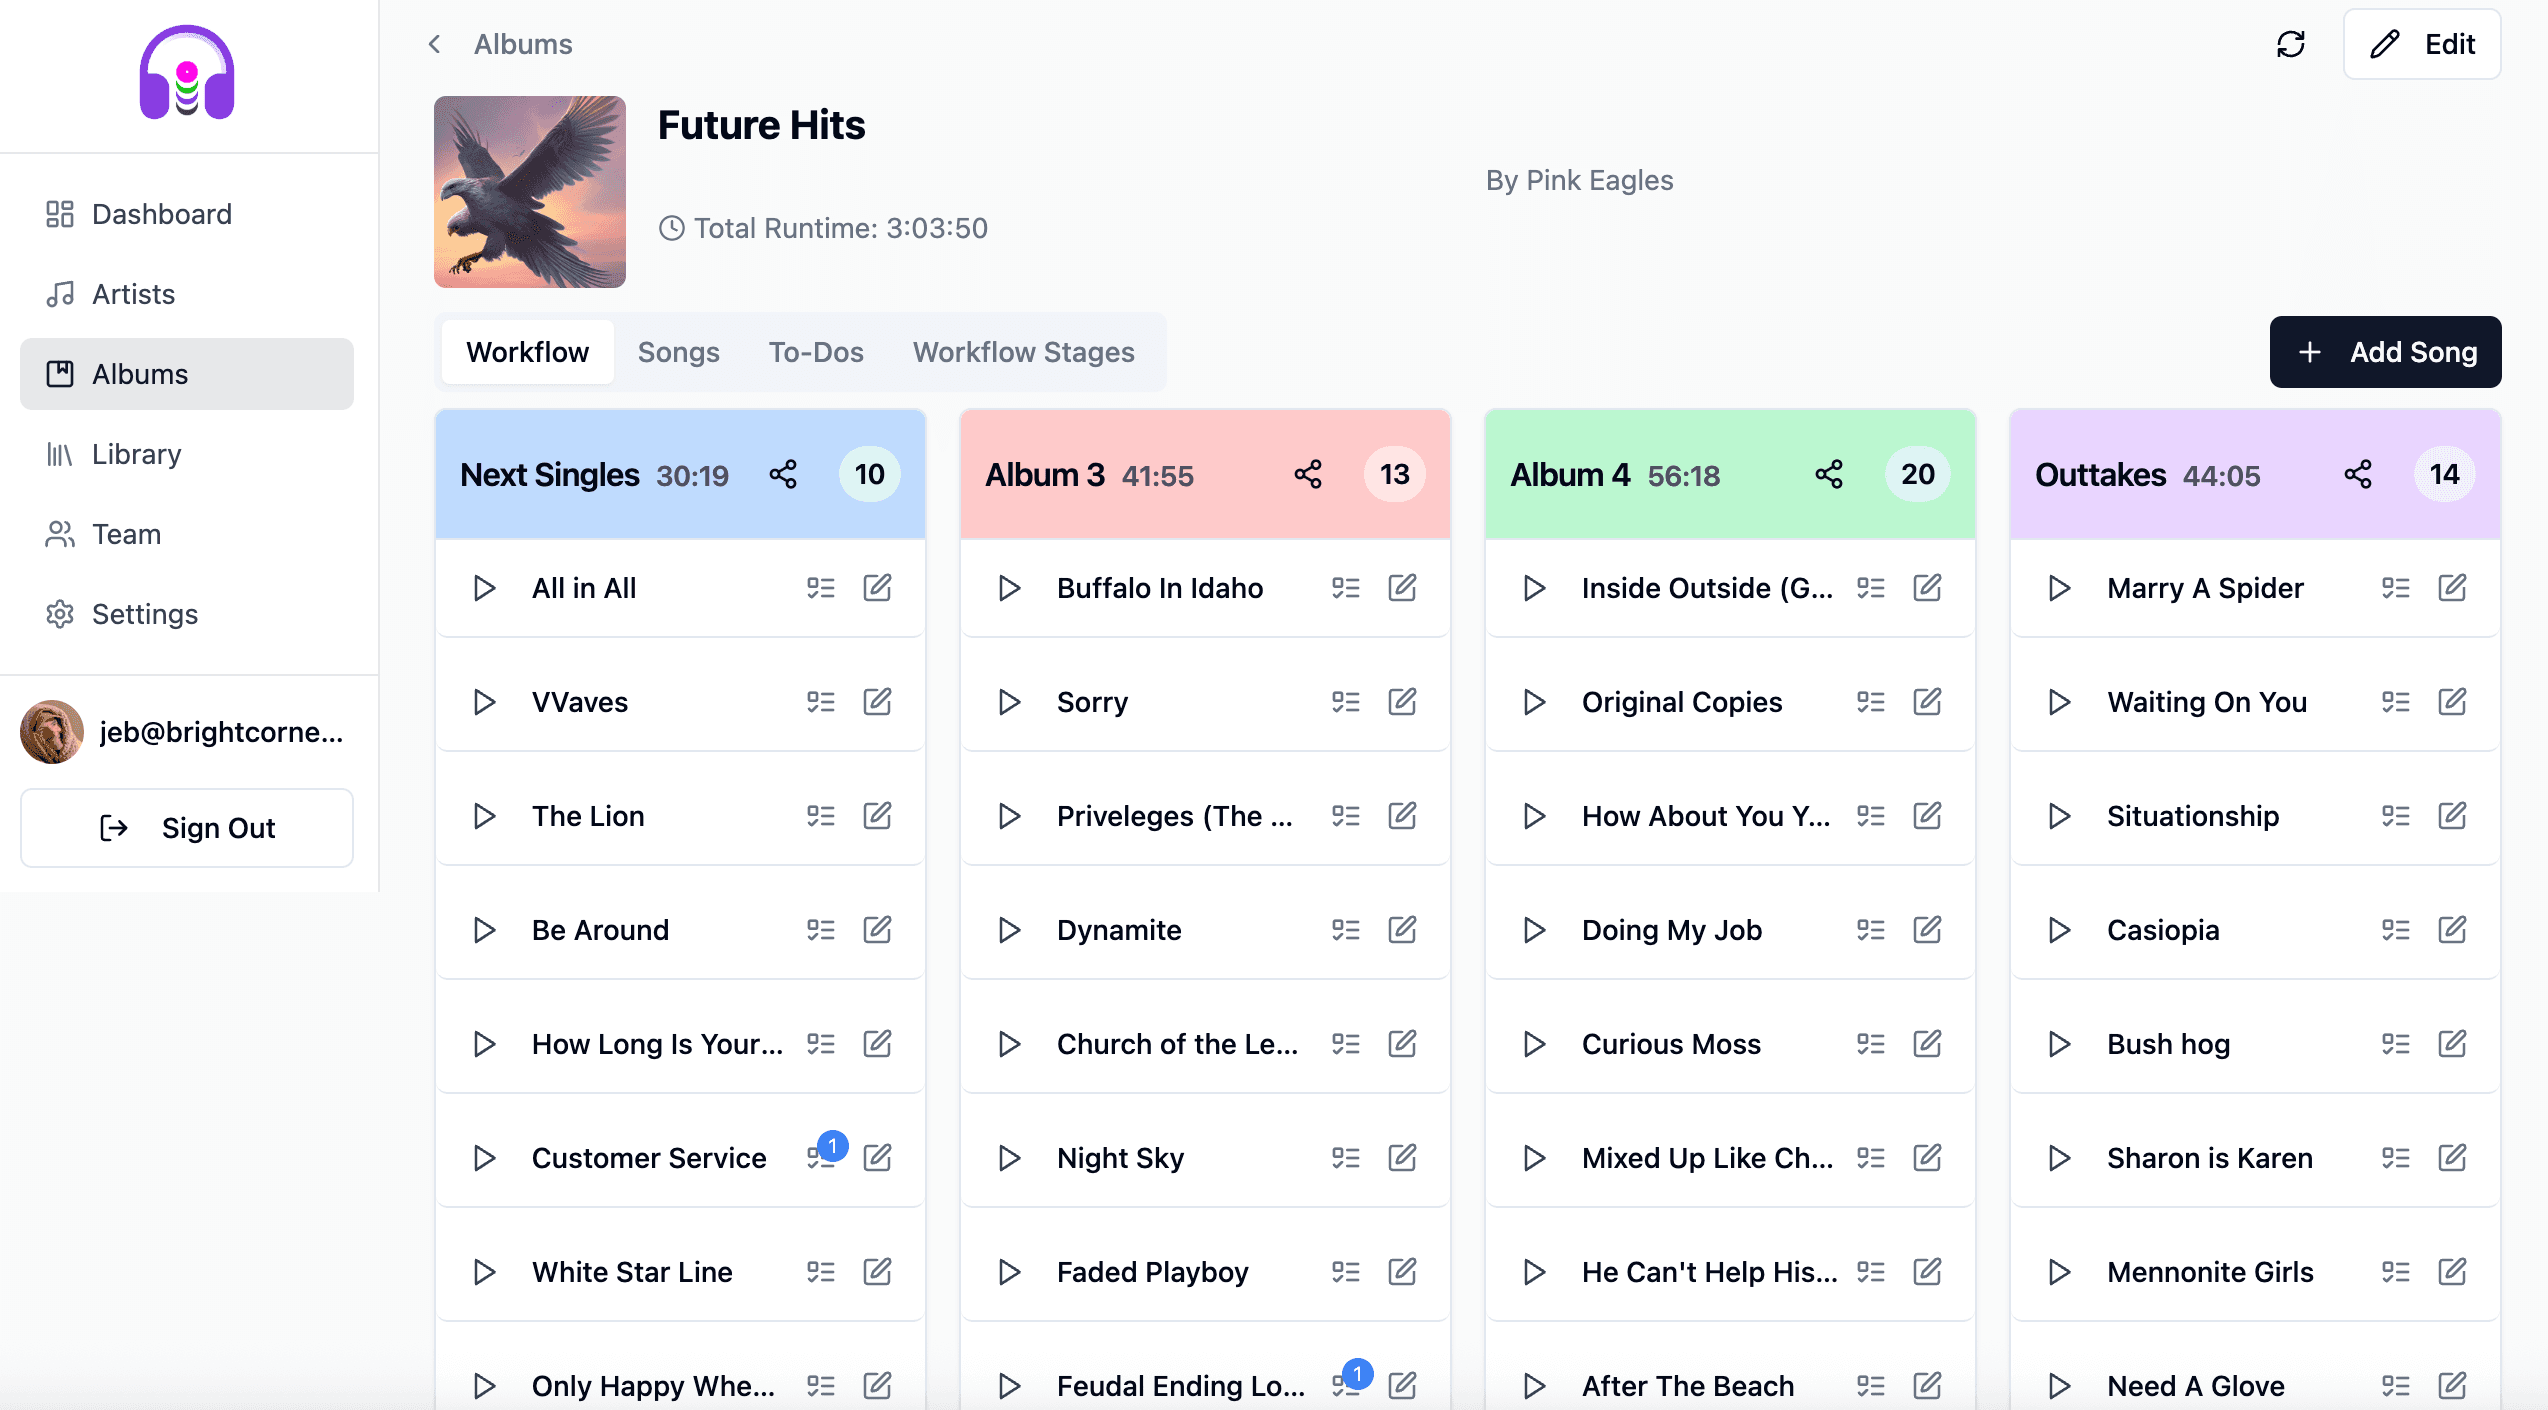2548x1410 pixels.
Task: Switch to the Workflow Stages tab
Action: click(x=1022, y=352)
